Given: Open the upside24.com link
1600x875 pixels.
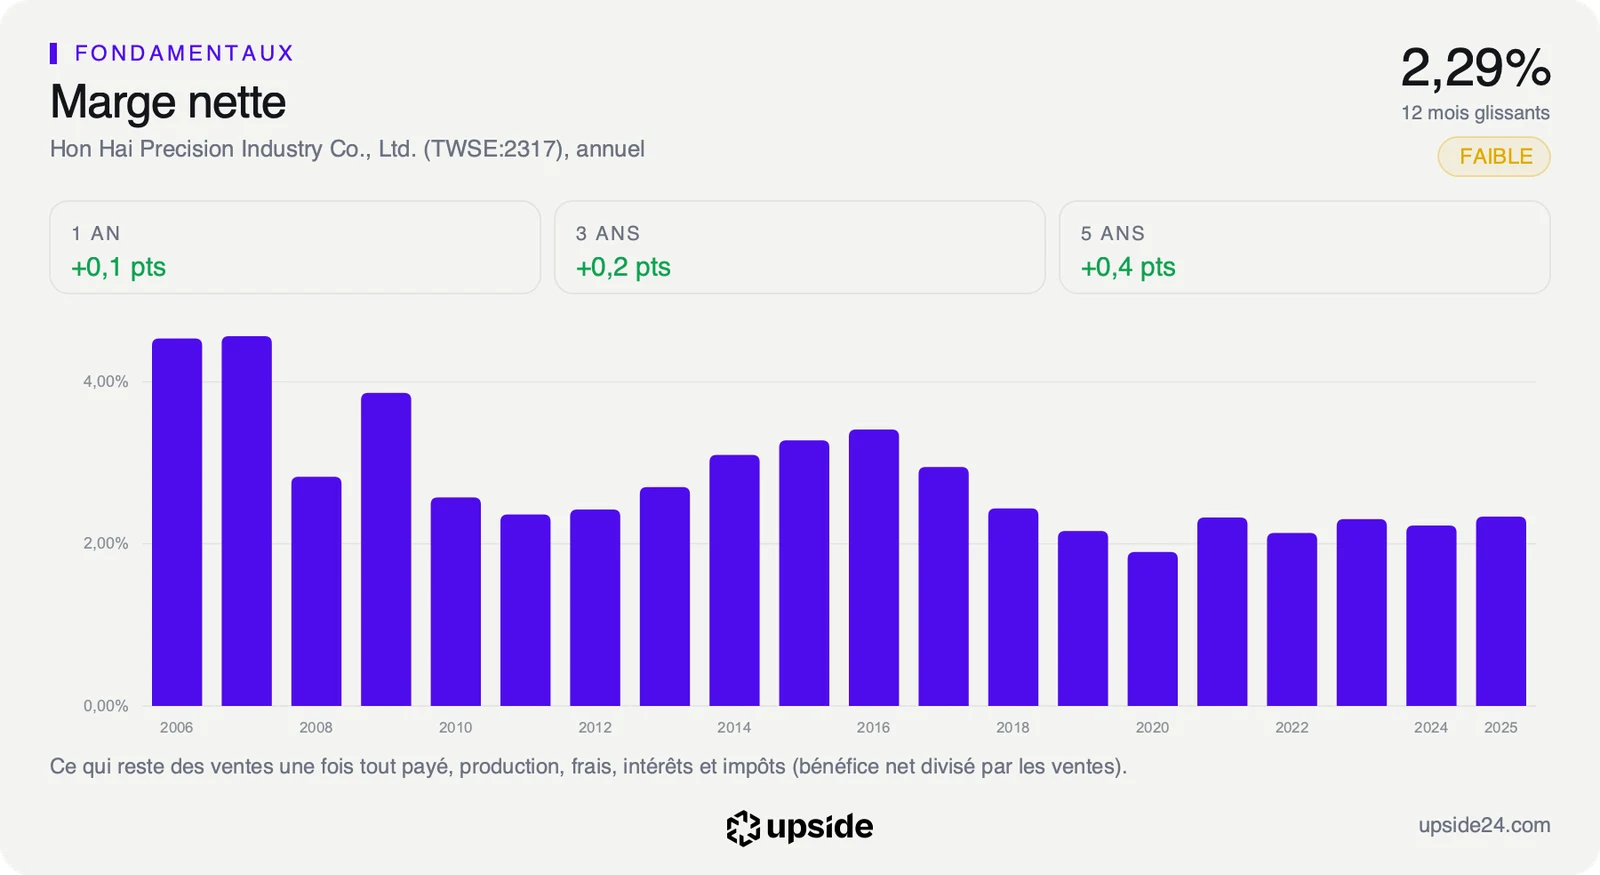Looking at the screenshot, I should click(x=1484, y=825).
